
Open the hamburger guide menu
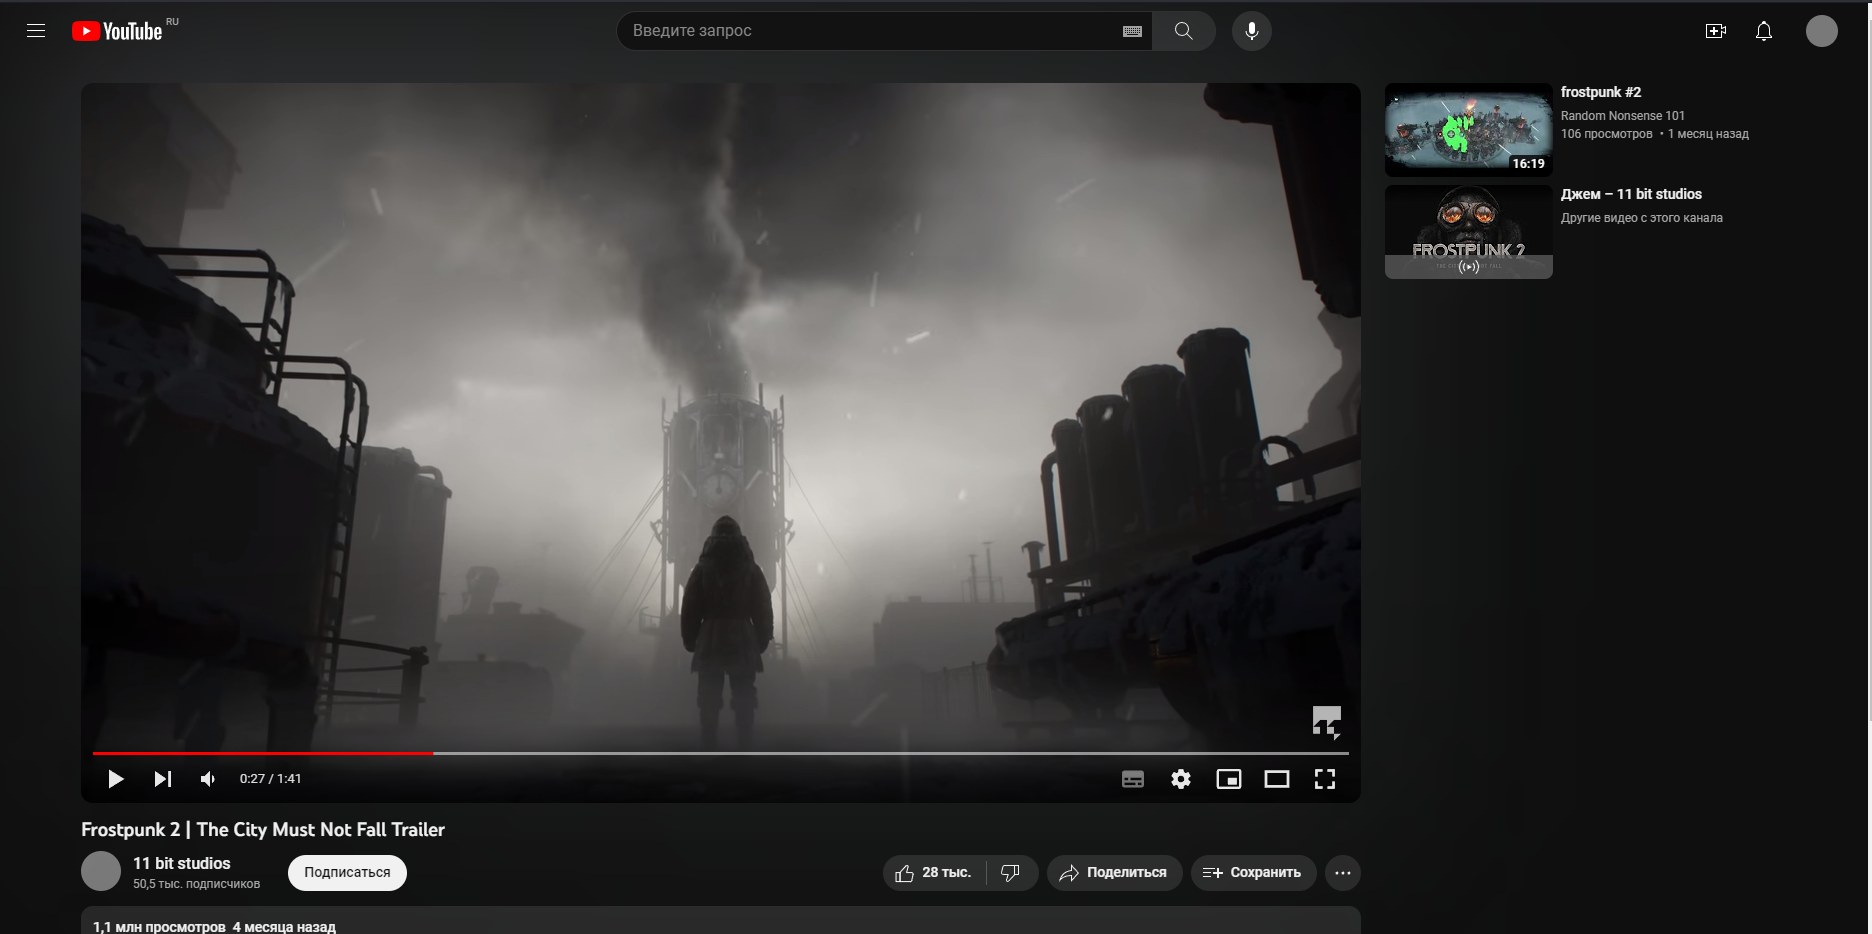36,31
